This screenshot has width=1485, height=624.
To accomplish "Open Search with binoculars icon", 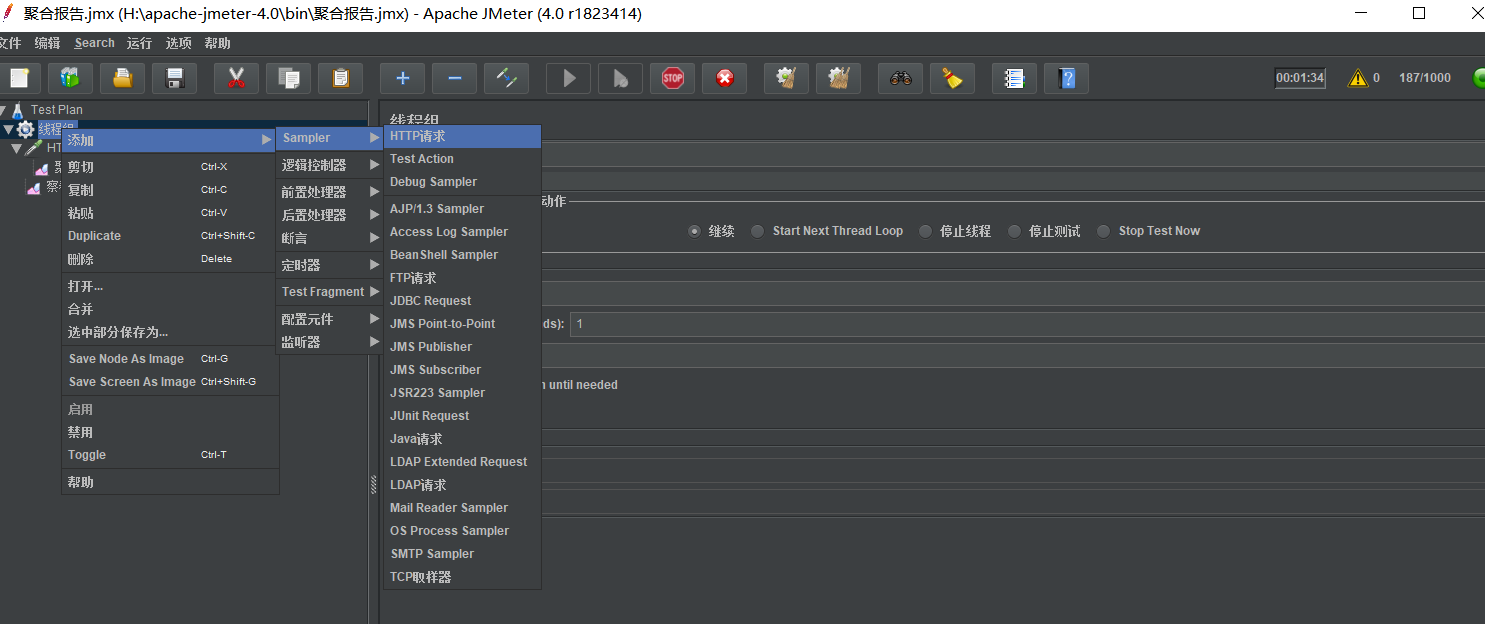I will (900, 78).
